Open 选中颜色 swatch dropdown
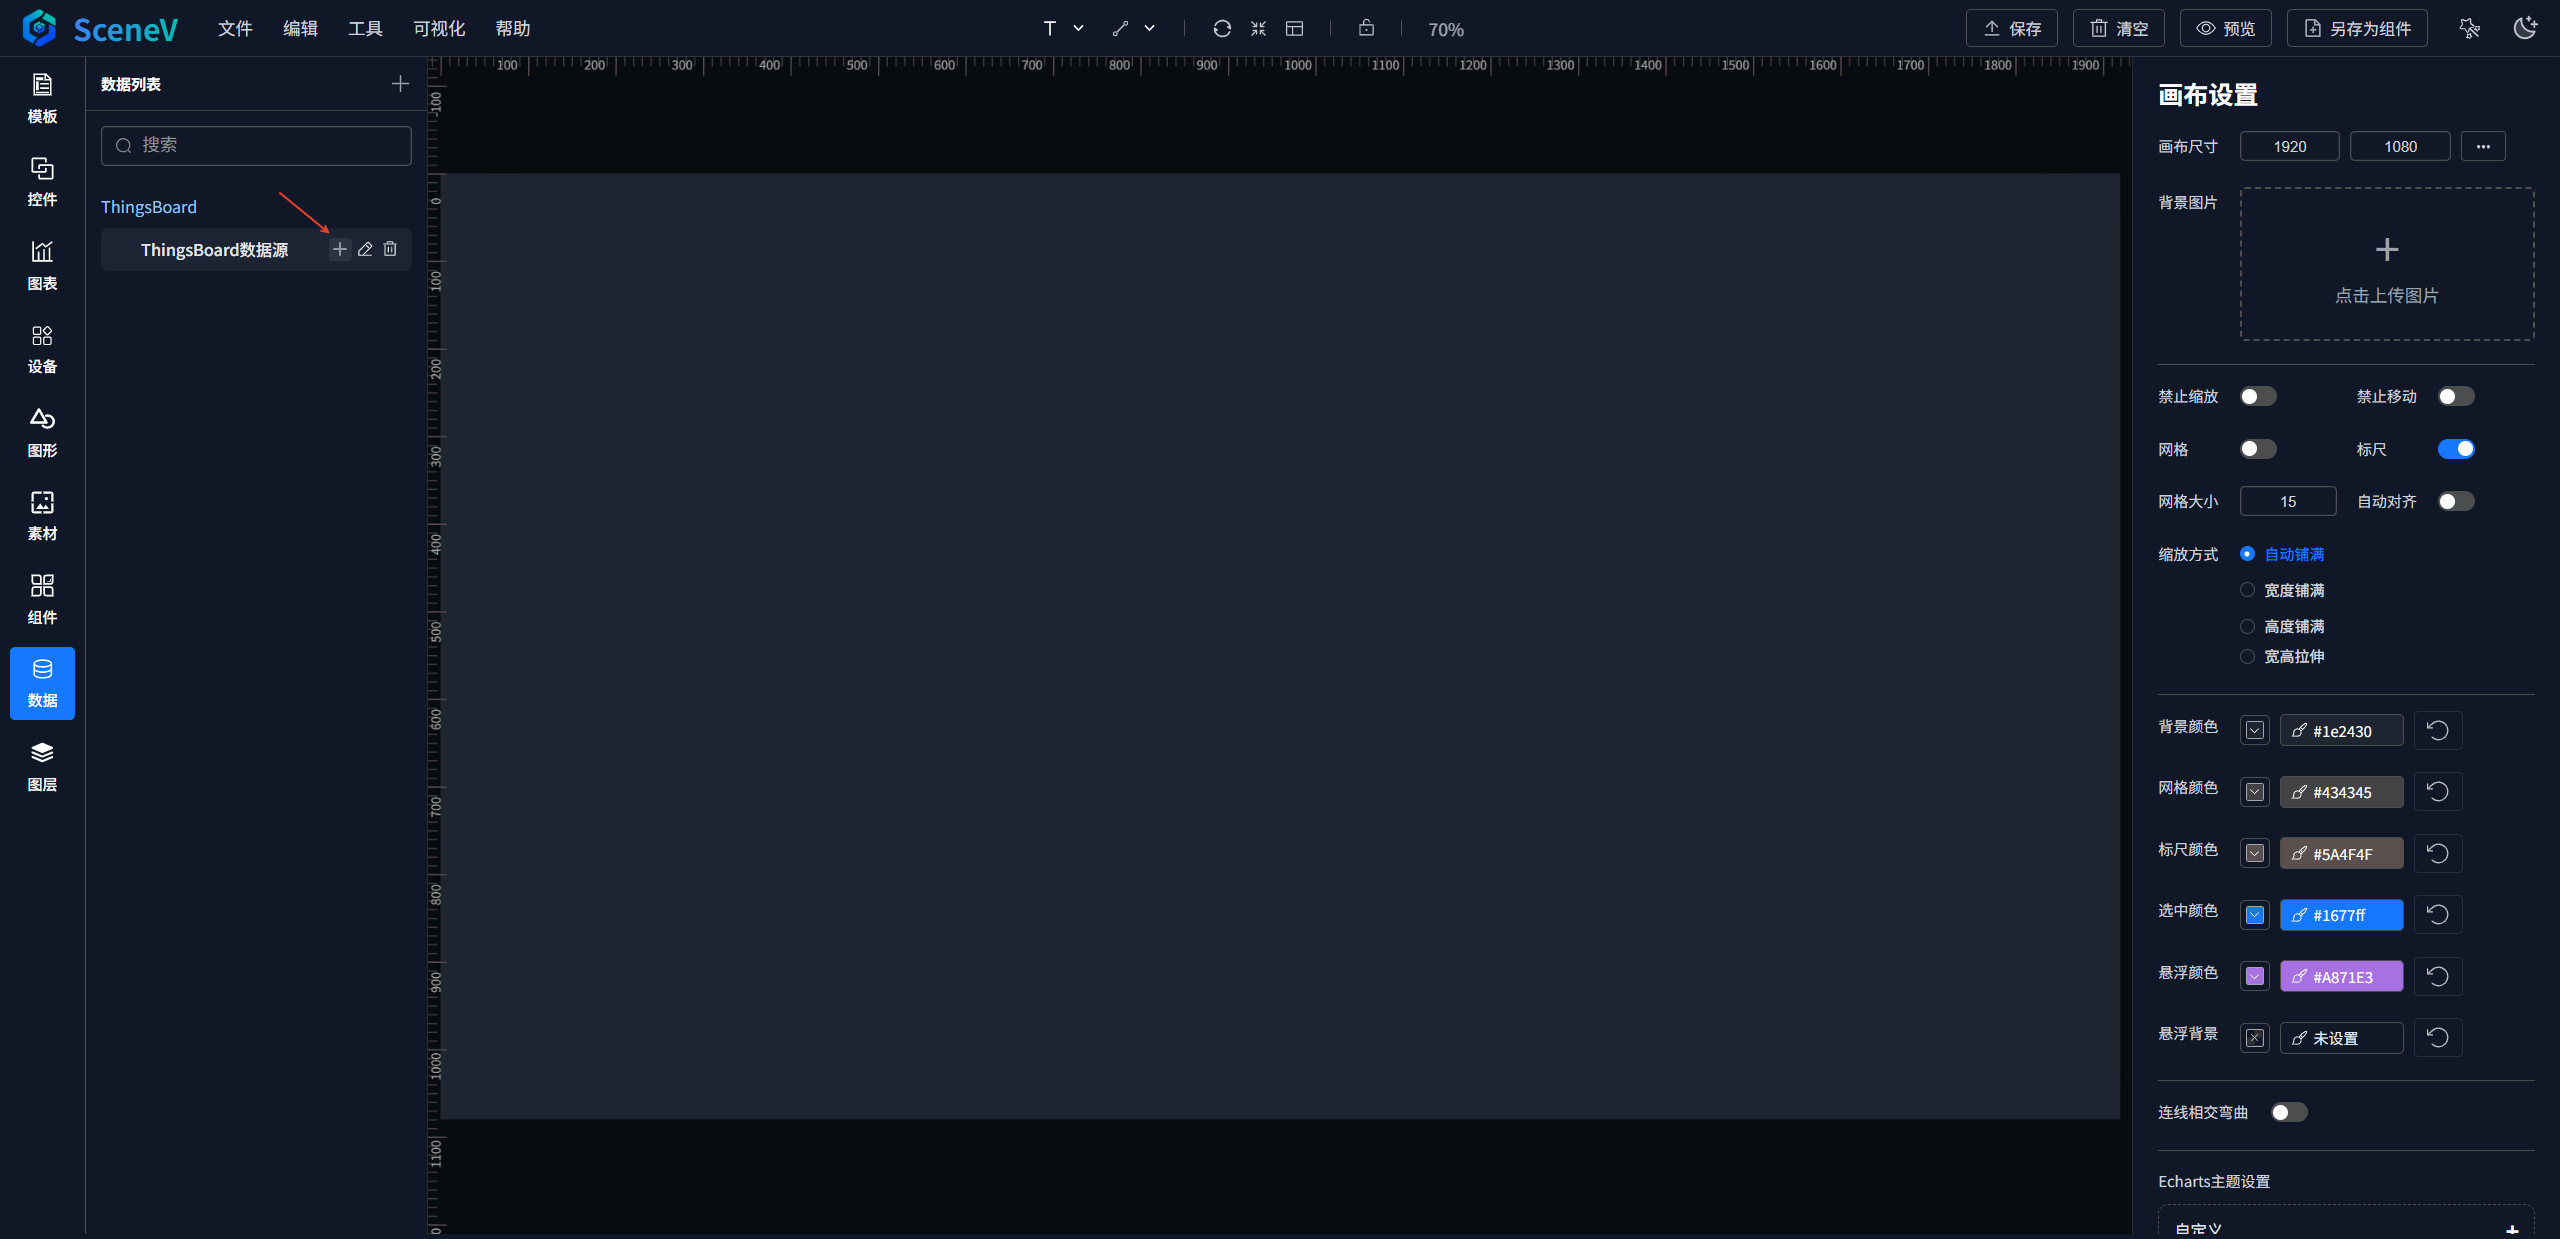The height and width of the screenshot is (1239, 2560). (x=2255, y=915)
